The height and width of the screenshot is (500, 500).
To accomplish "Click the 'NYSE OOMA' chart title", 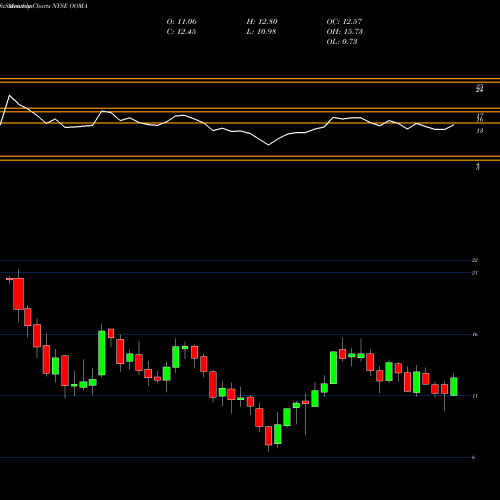I will click(x=70, y=6).
